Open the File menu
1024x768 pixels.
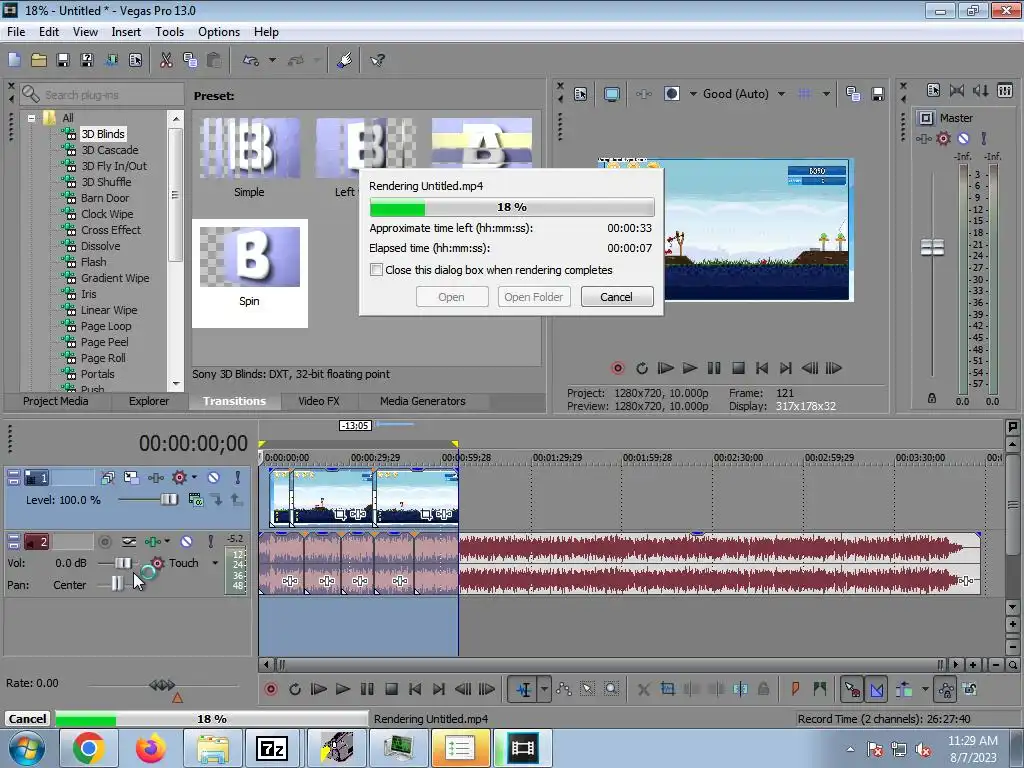pyautogui.click(x=16, y=32)
